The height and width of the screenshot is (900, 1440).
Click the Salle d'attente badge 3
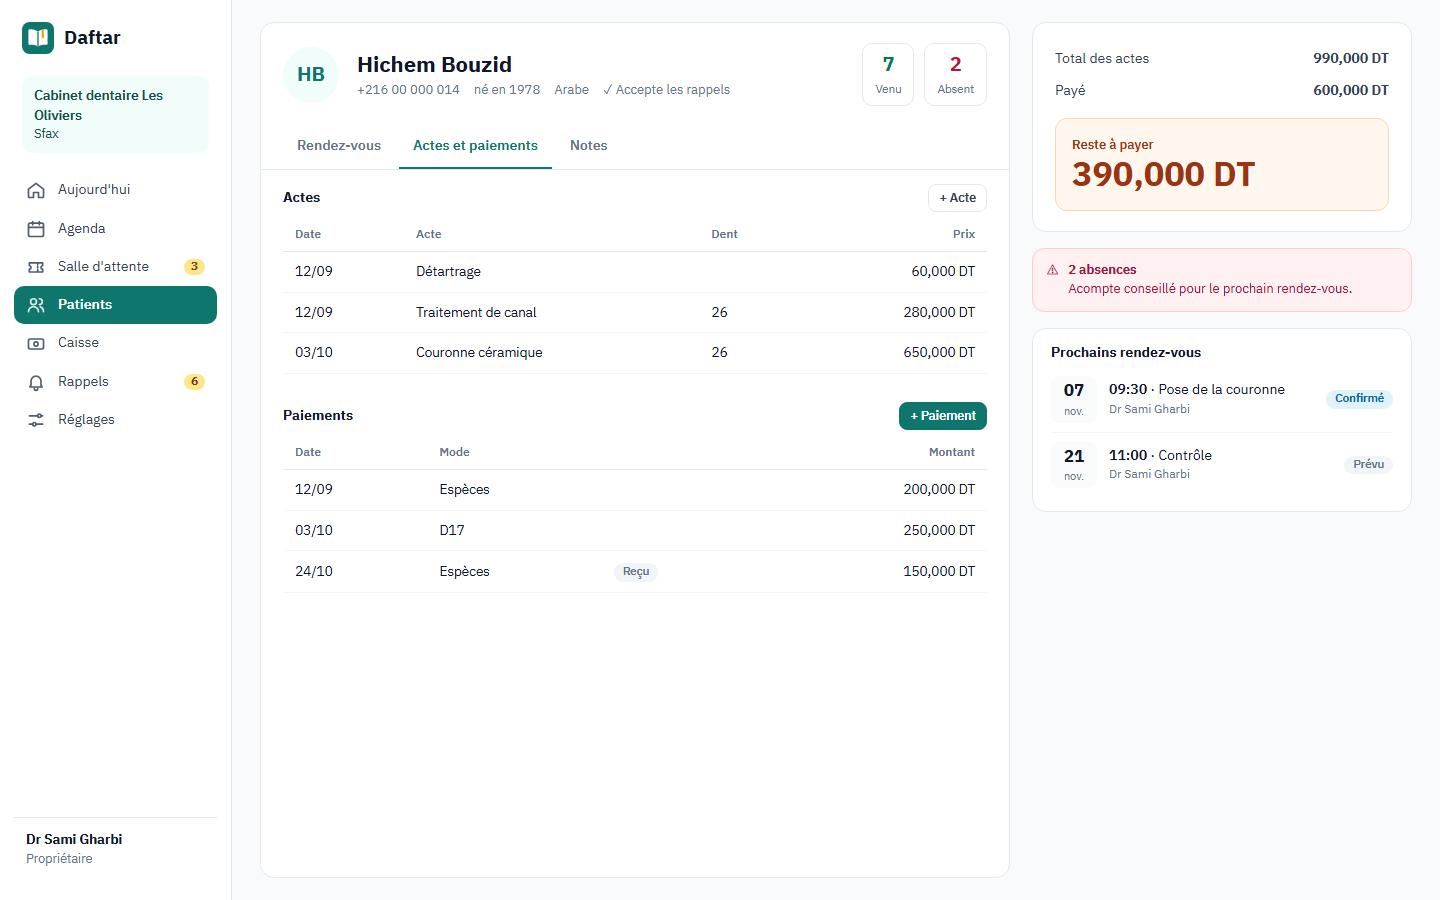pos(194,267)
